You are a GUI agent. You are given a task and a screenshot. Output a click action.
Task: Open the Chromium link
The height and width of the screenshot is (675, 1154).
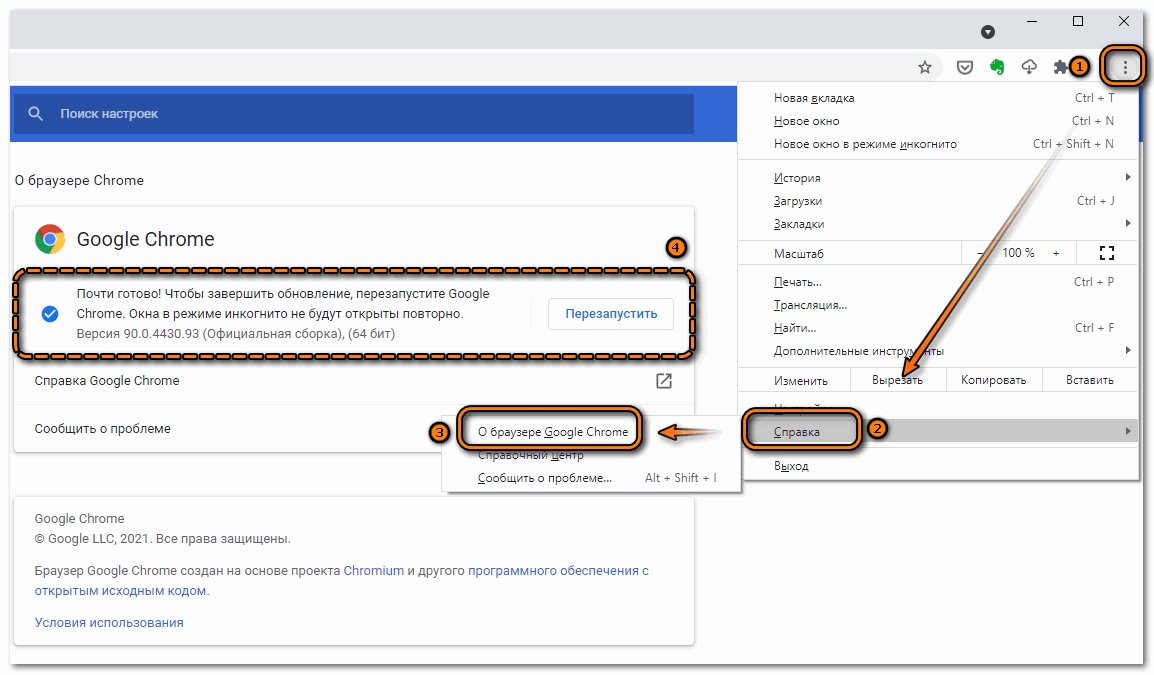click(x=374, y=570)
